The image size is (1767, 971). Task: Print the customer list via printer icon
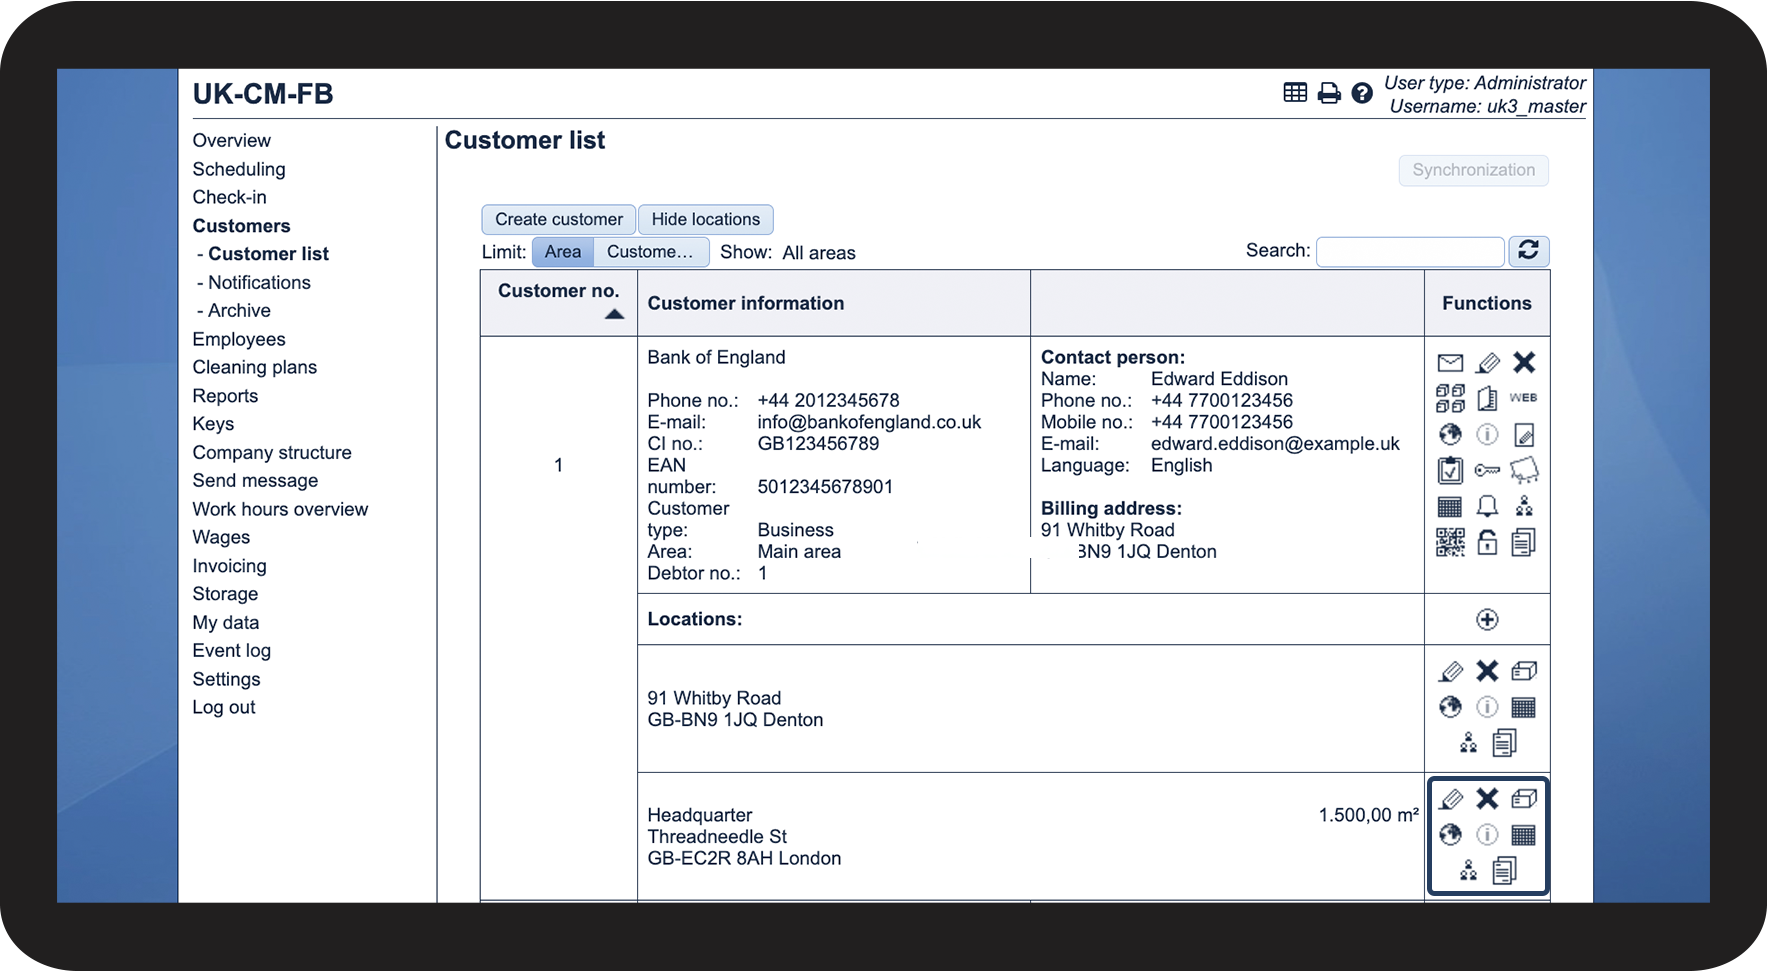1329,93
